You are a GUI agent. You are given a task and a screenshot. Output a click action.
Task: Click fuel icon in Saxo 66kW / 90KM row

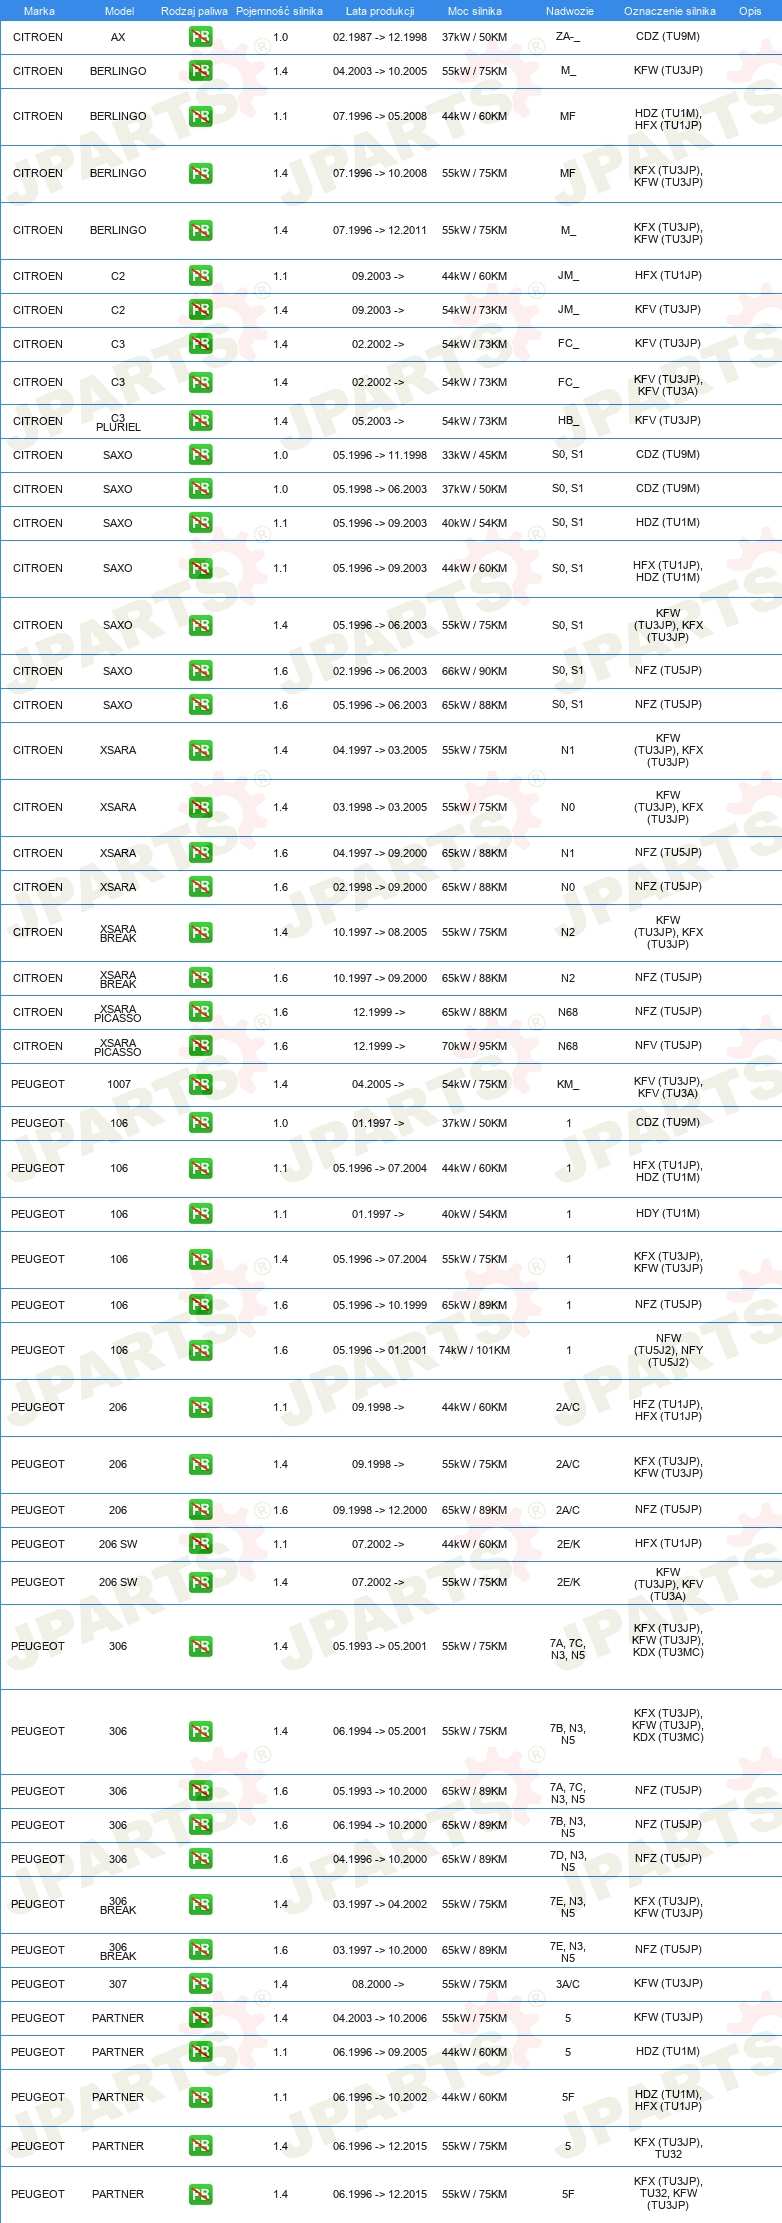(200, 671)
